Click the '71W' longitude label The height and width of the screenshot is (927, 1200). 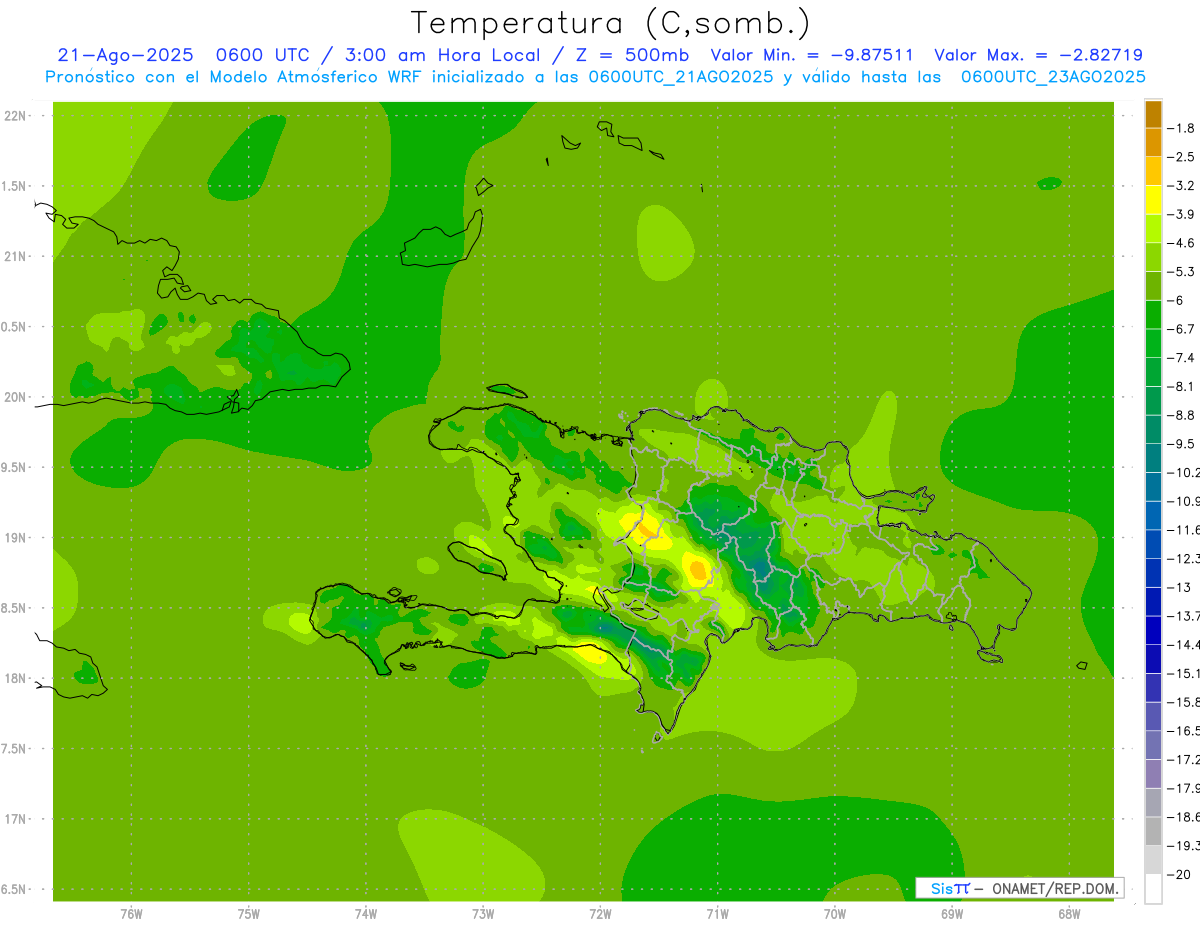717,914
